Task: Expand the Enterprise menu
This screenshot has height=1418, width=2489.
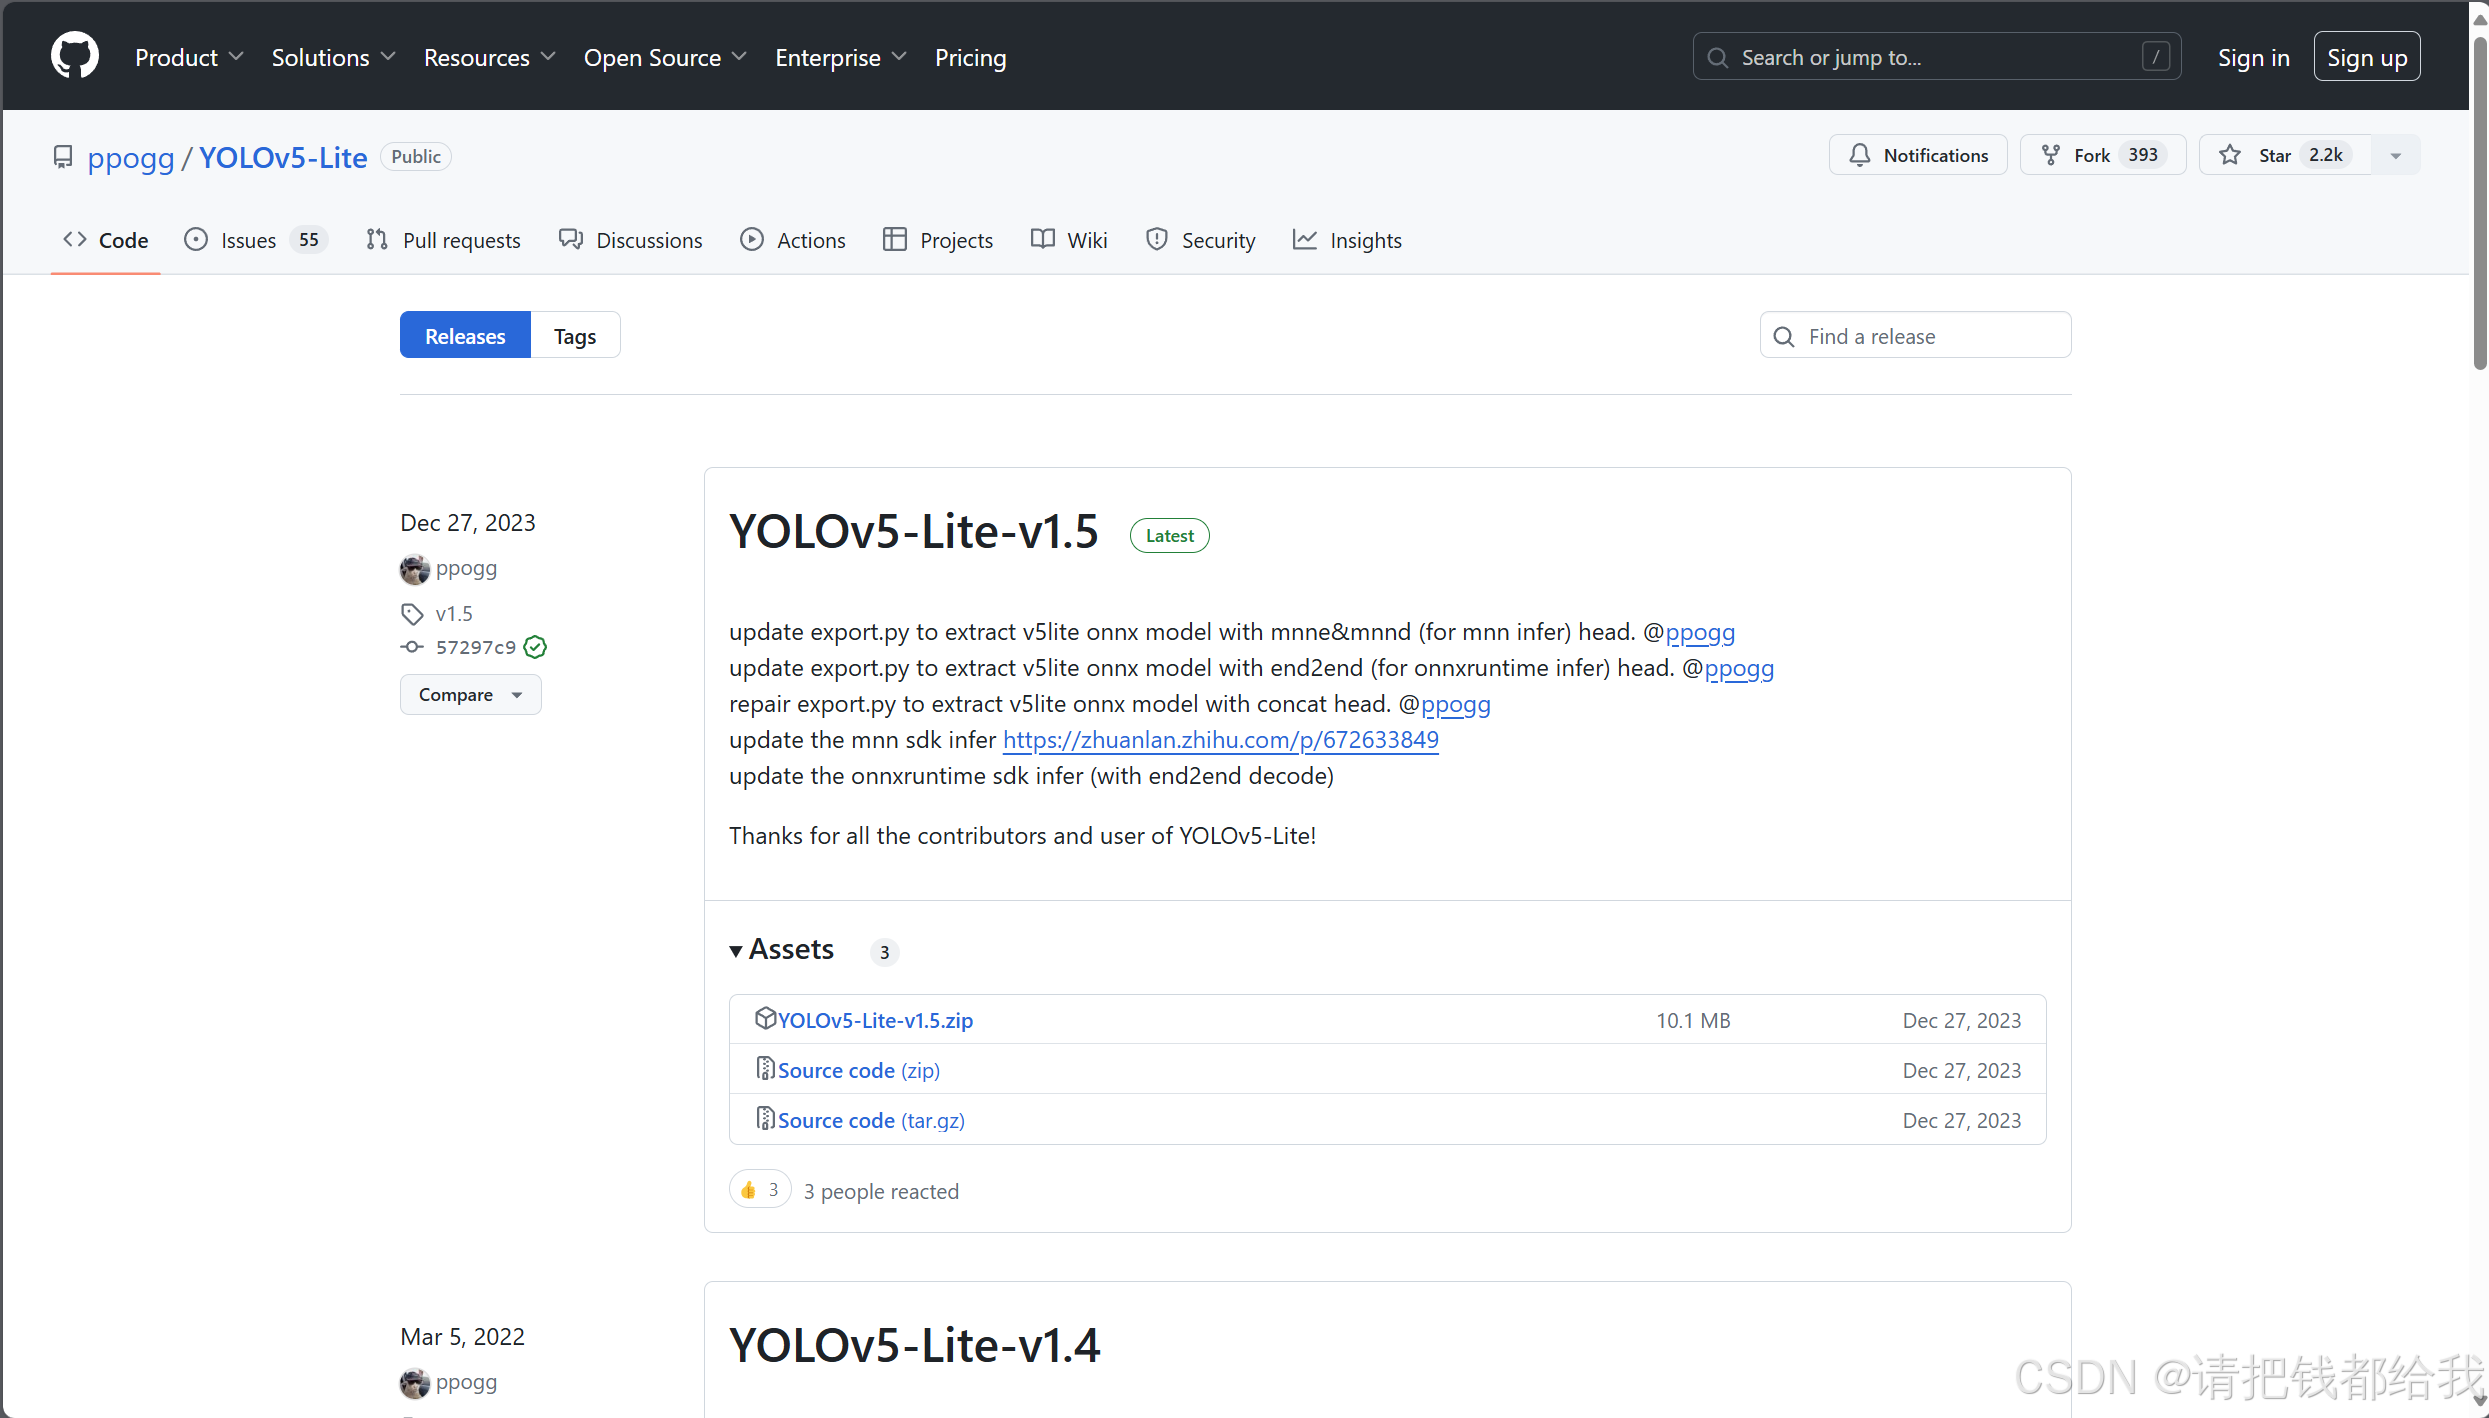Action: [841, 58]
